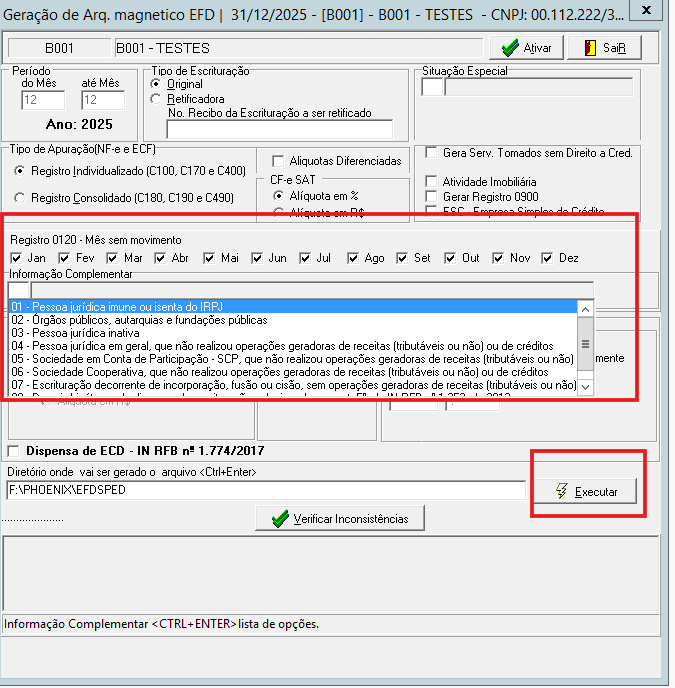Select the Original escrituração option
Image resolution: width=675 pixels, height=688 pixels.
point(155,83)
